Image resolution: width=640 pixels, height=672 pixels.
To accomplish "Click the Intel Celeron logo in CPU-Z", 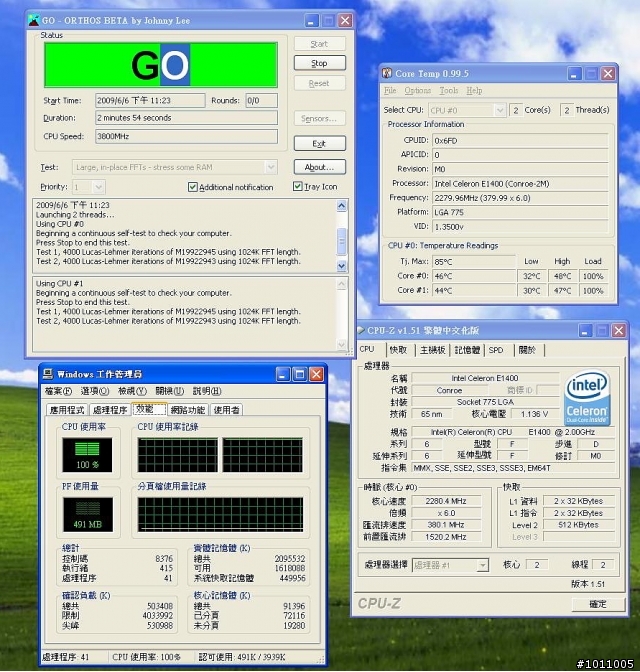I will click(x=587, y=398).
